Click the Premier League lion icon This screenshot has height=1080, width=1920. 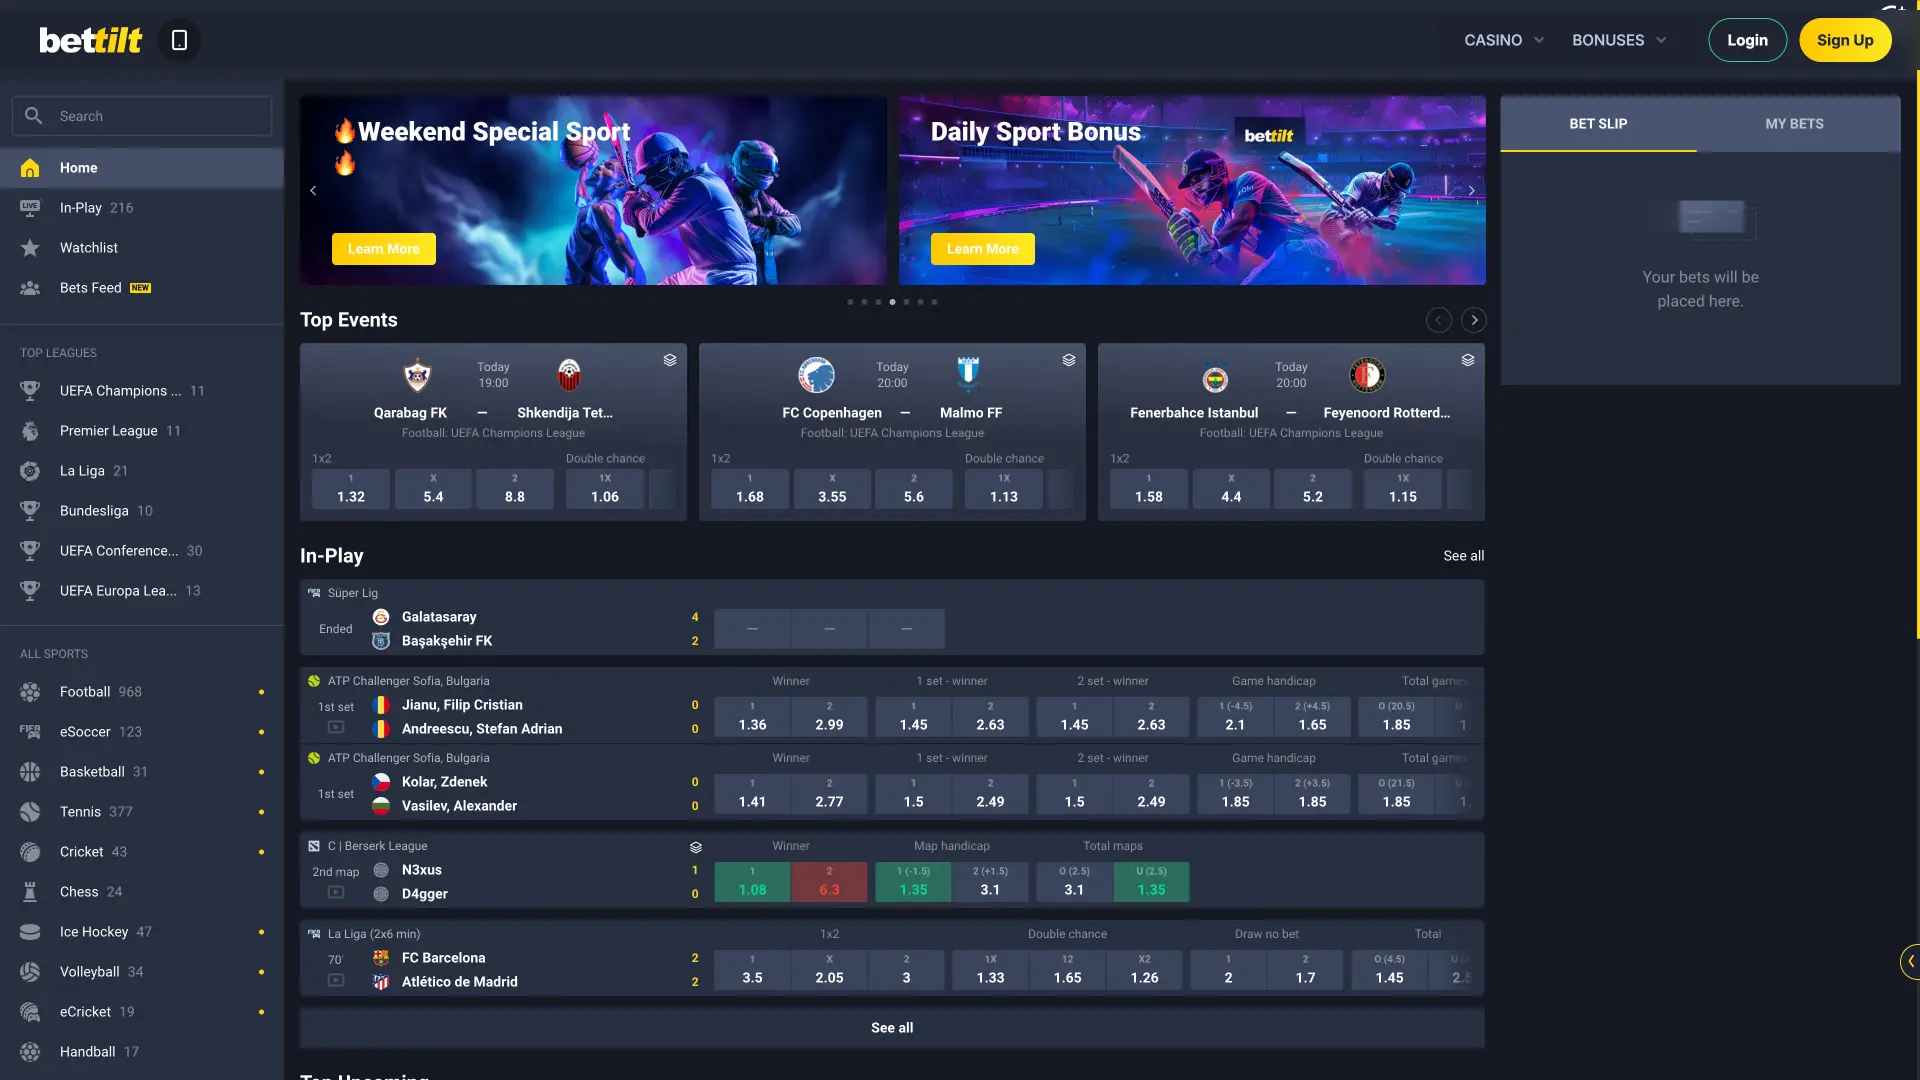click(x=30, y=431)
